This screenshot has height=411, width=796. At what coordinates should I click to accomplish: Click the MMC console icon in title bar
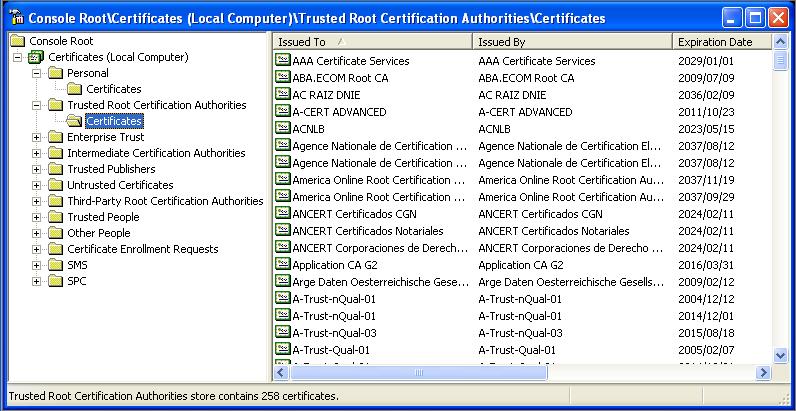[x=17, y=19]
